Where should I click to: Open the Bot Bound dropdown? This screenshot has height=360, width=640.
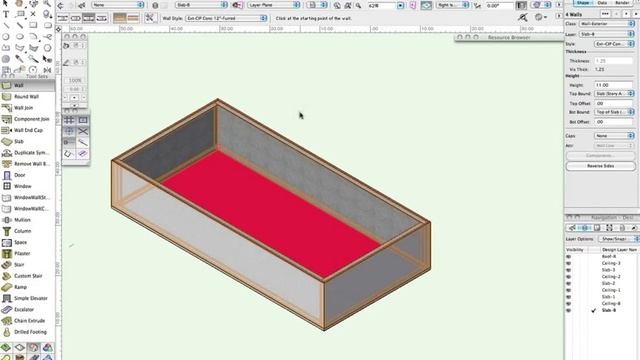614,112
